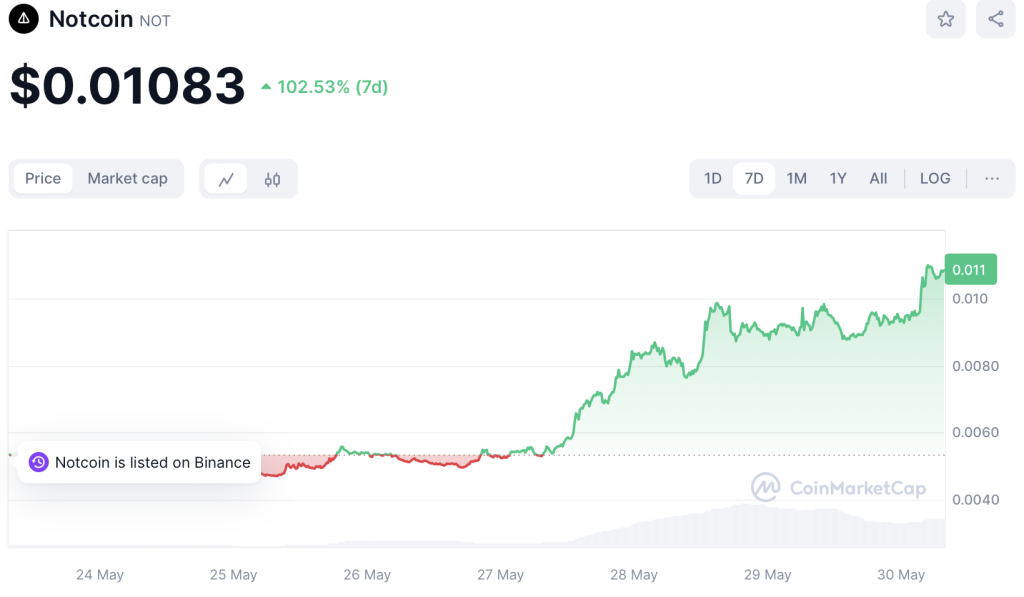Enable LOG scale on the chart
This screenshot has height=597, width=1024.
[934, 178]
